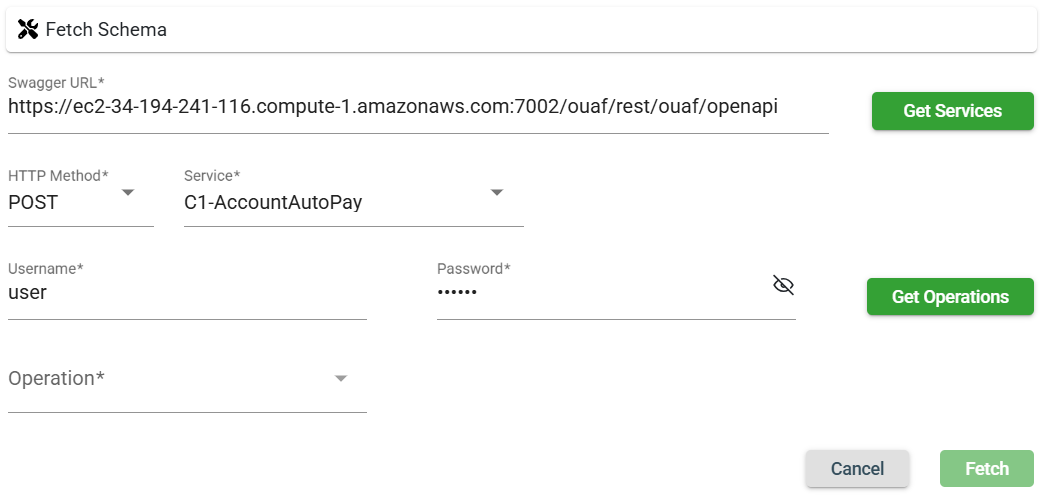This screenshot has width=1040, height=497.
Task: Open the Operation dropdown arrow
Action: tap(341, 379)
